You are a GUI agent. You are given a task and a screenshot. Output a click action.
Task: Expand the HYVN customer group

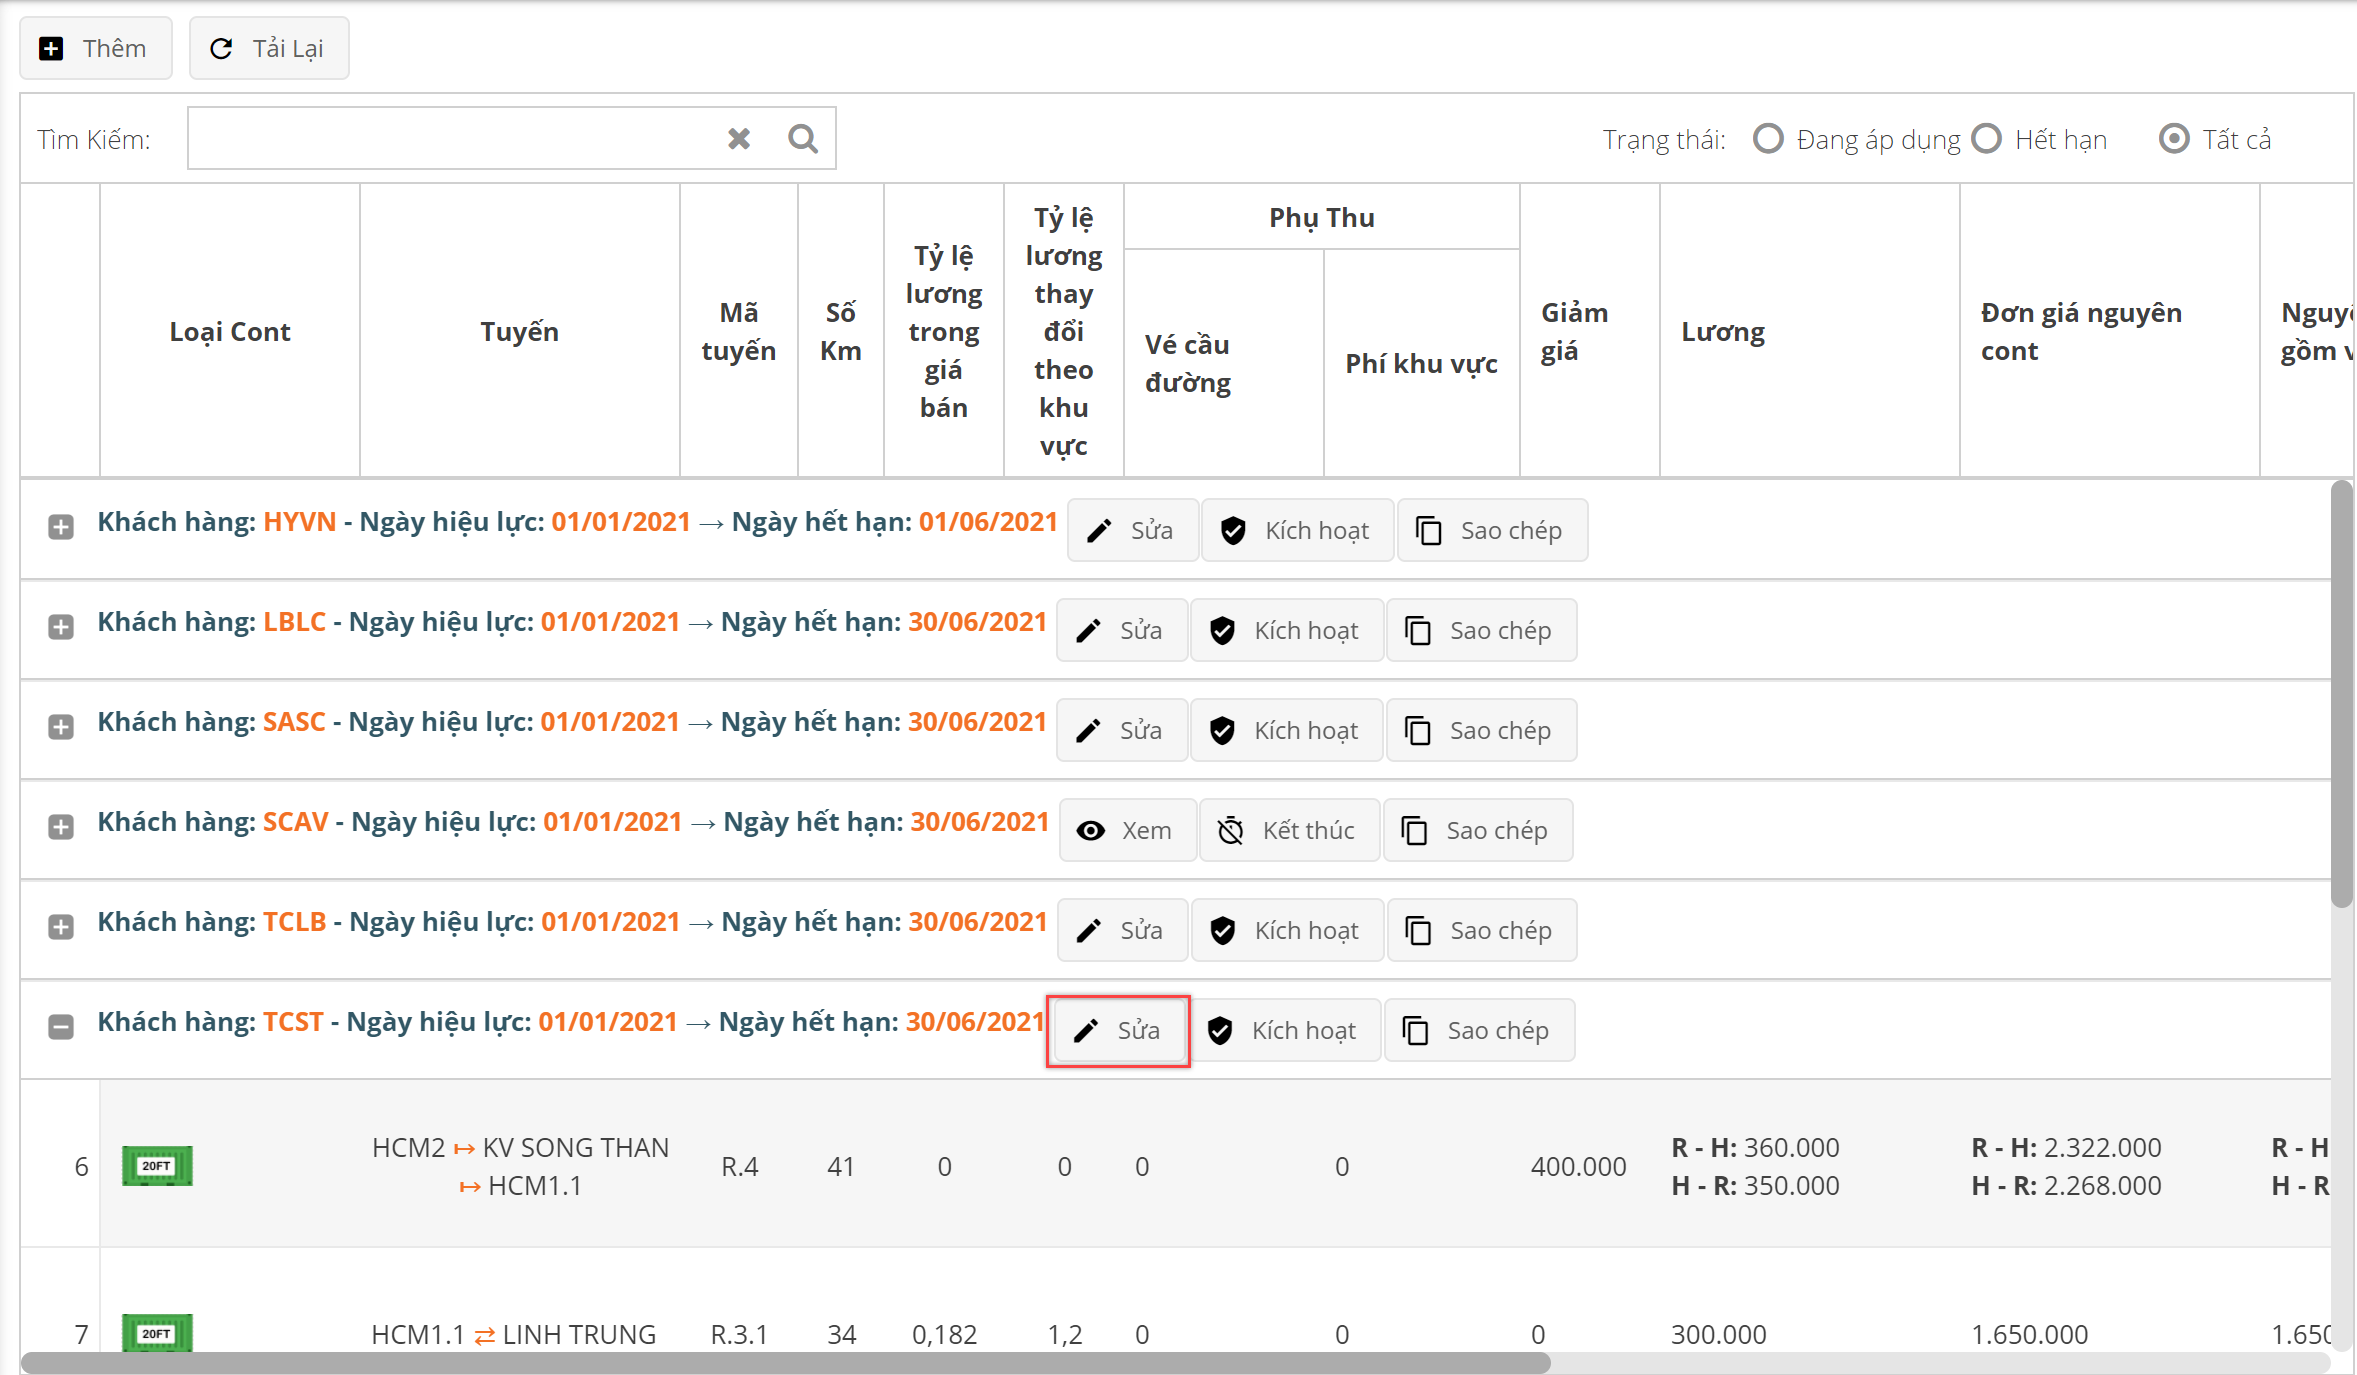pos(61,527)
